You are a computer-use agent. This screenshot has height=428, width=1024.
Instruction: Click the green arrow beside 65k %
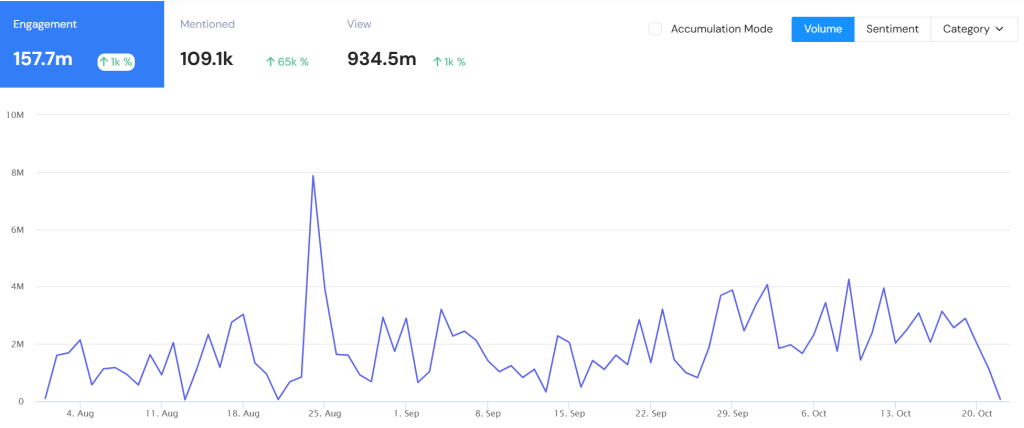click(270, 62)
